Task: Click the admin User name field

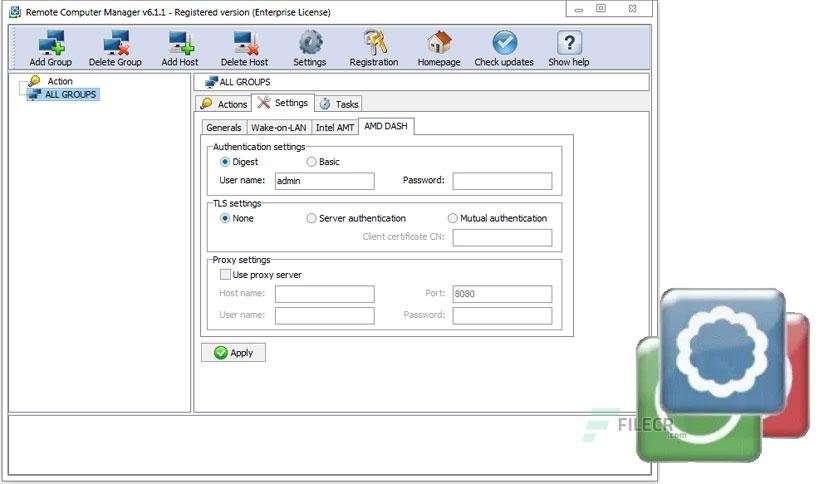Action: coord(325,181)
